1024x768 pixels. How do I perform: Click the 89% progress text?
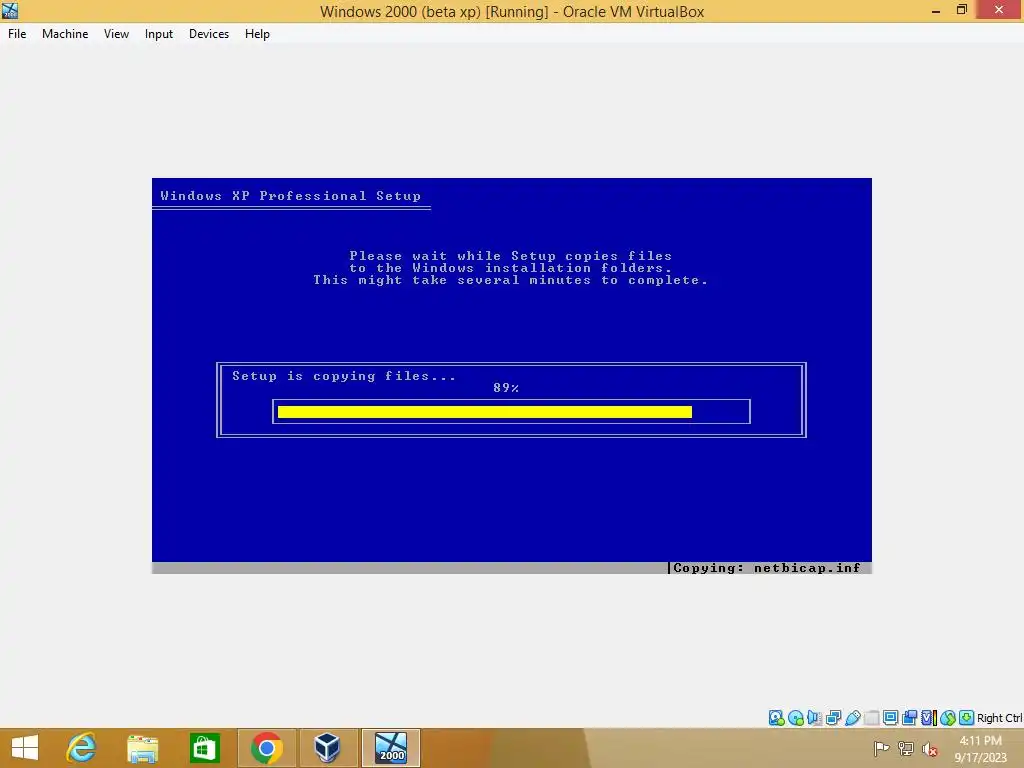pos(506,388)
